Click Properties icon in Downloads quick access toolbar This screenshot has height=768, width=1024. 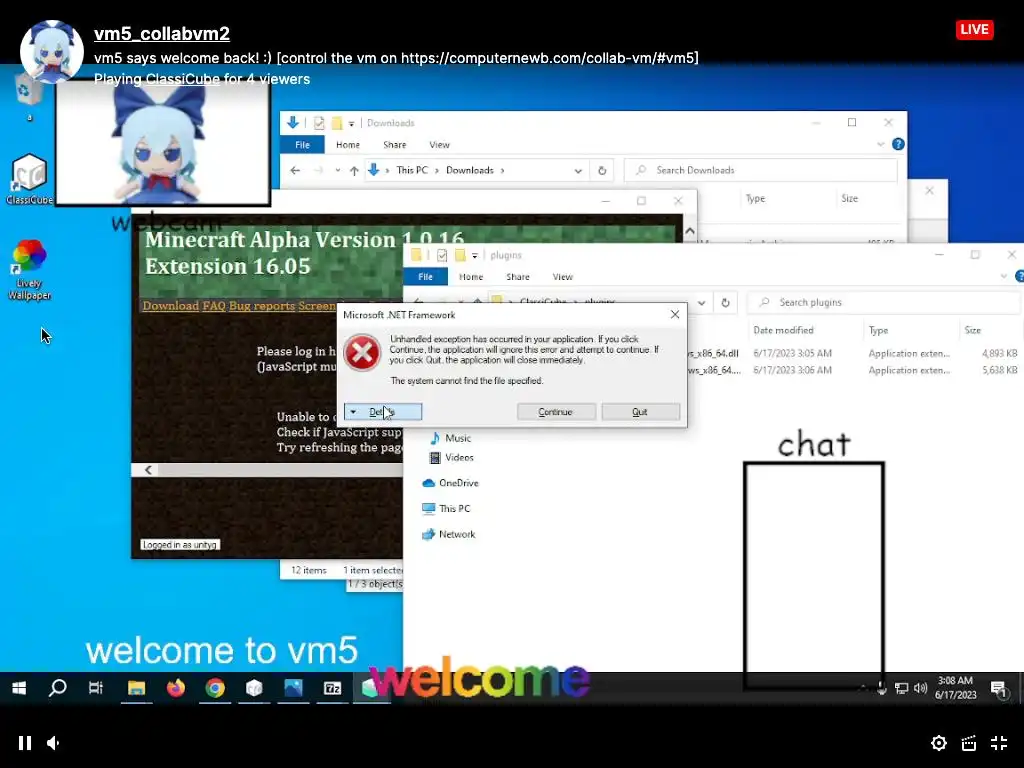tap(319, 123)
